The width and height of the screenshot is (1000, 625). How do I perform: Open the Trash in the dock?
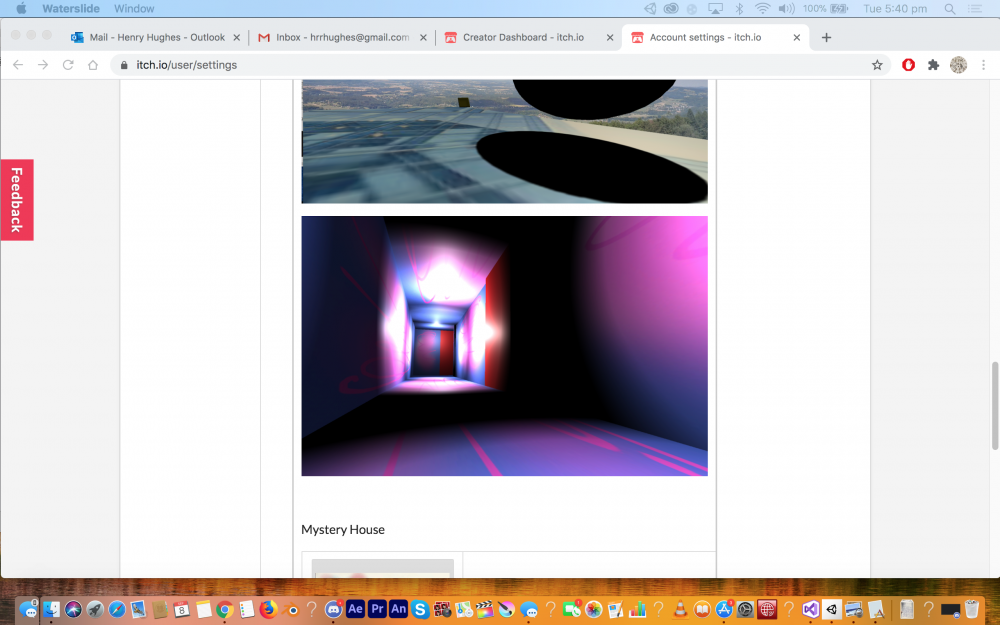(972, 609)
